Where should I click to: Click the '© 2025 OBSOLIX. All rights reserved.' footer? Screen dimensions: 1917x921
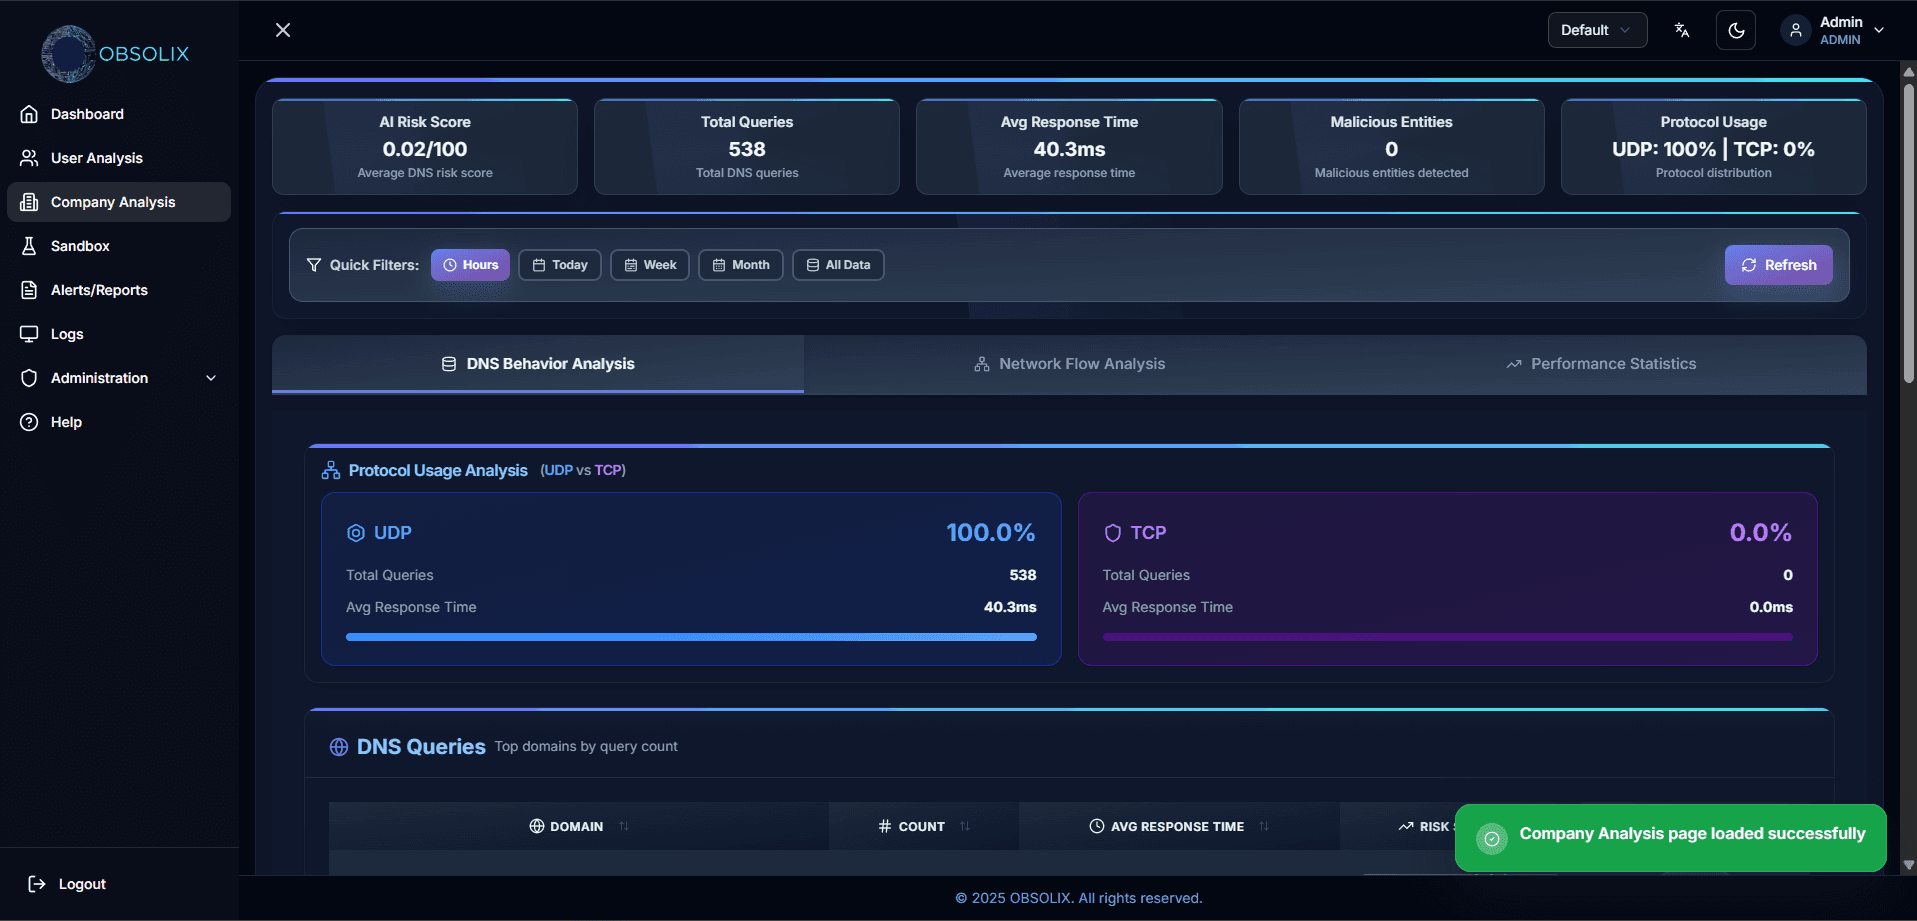[1078, 898]
